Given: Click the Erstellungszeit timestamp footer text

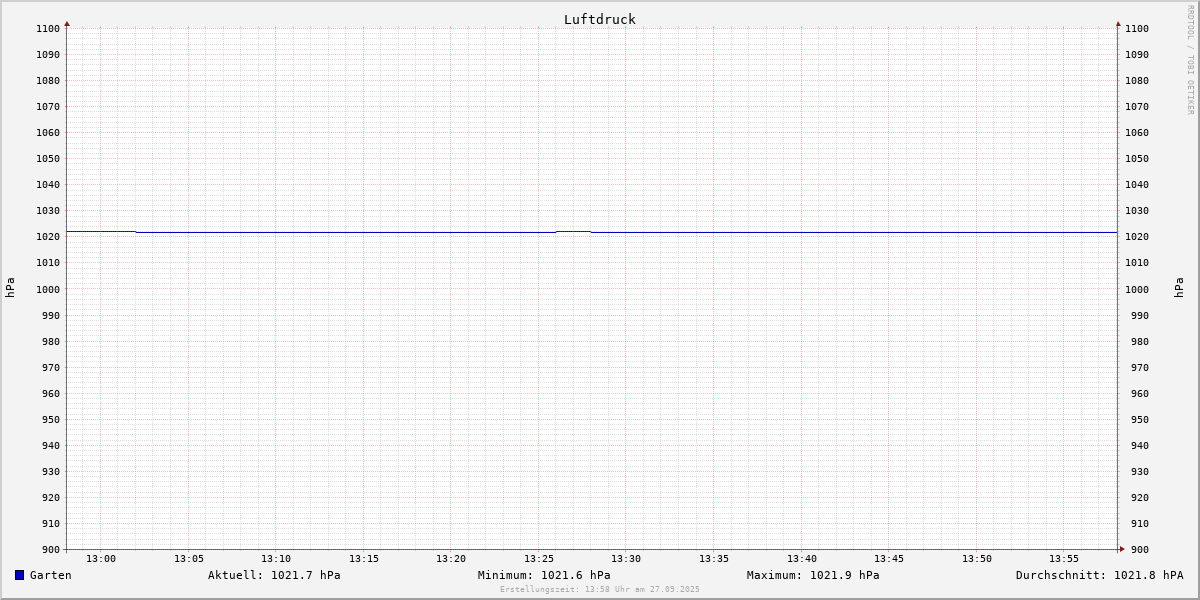Looking at the screenshot, I should (600, 590).
